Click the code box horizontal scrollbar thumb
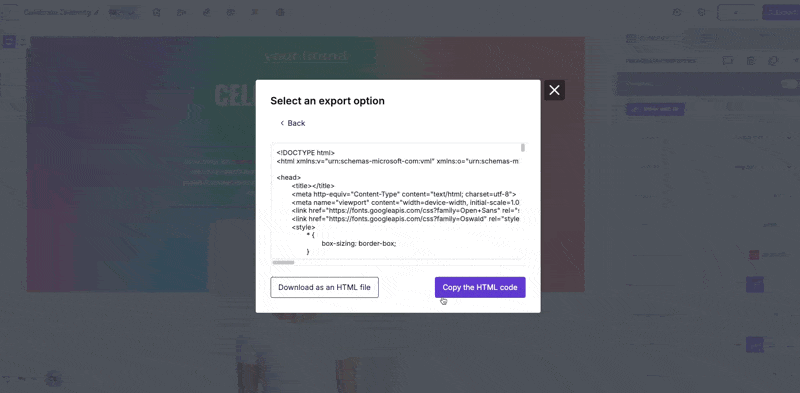Viewport: 800px width, 393px height. pos(283,262)
